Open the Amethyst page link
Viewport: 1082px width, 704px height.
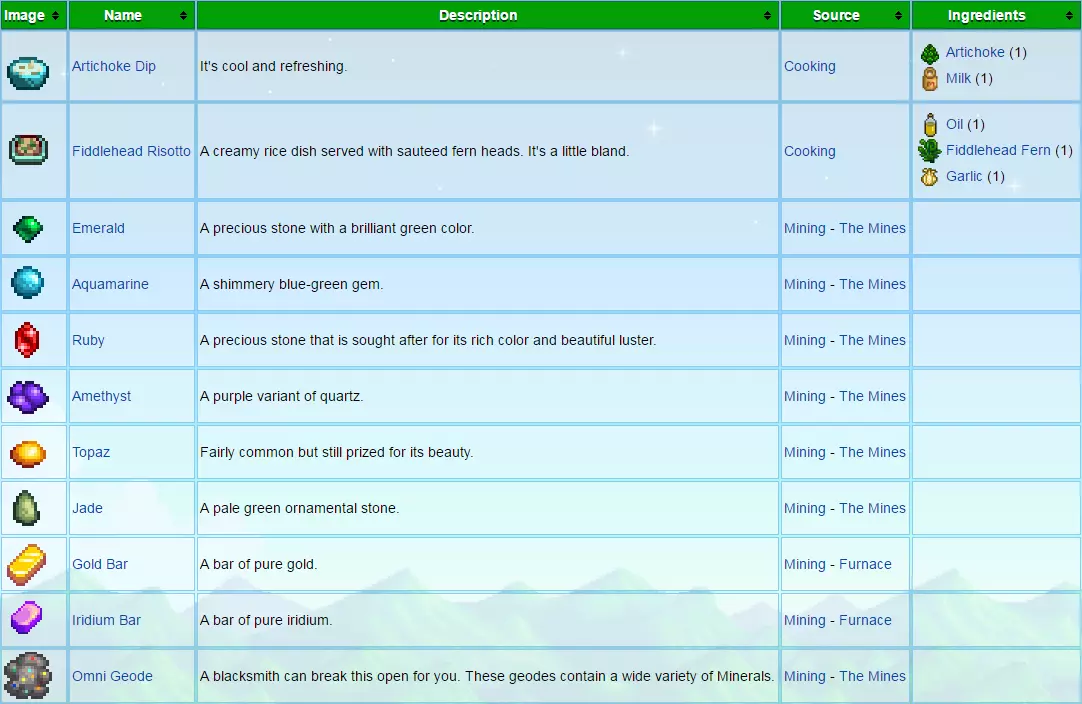tap(101, 396)
